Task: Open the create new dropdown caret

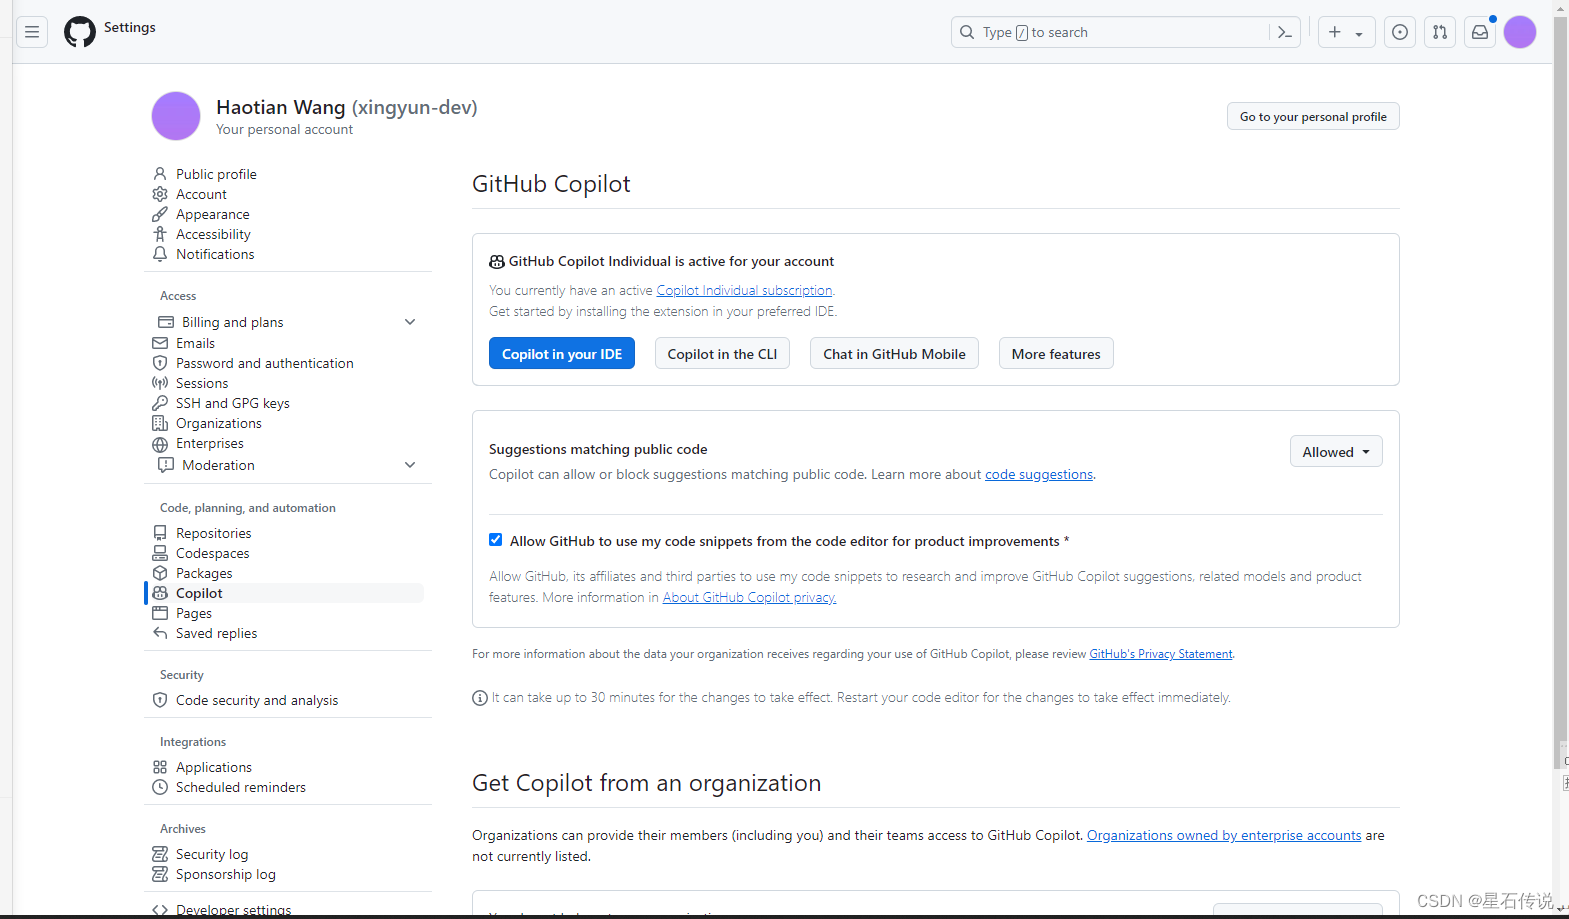Action: coord(1359,33)
